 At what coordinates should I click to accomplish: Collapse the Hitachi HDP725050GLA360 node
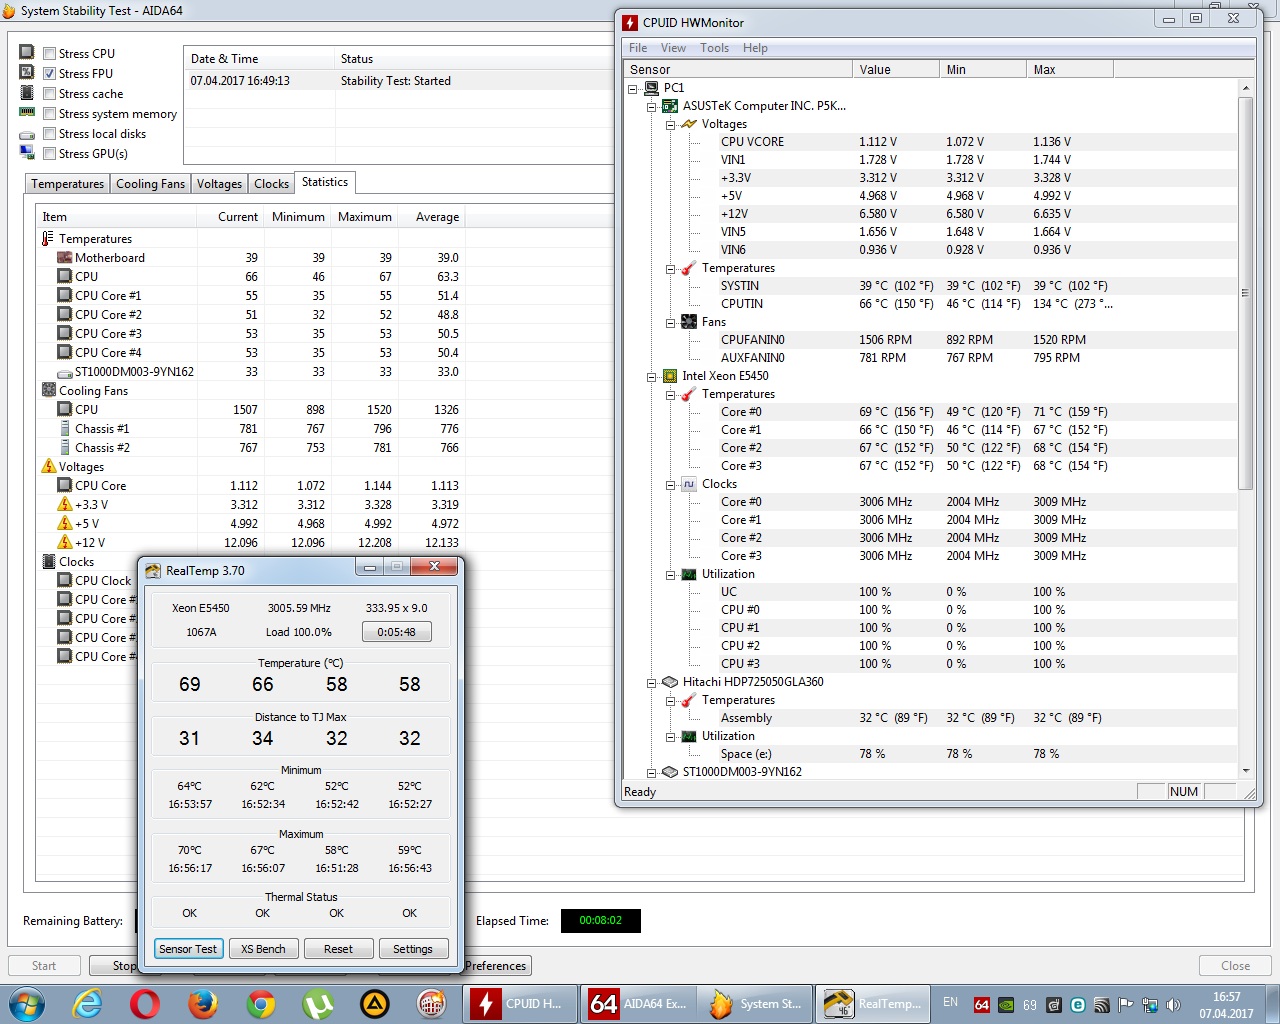click(x=652, y=682)
